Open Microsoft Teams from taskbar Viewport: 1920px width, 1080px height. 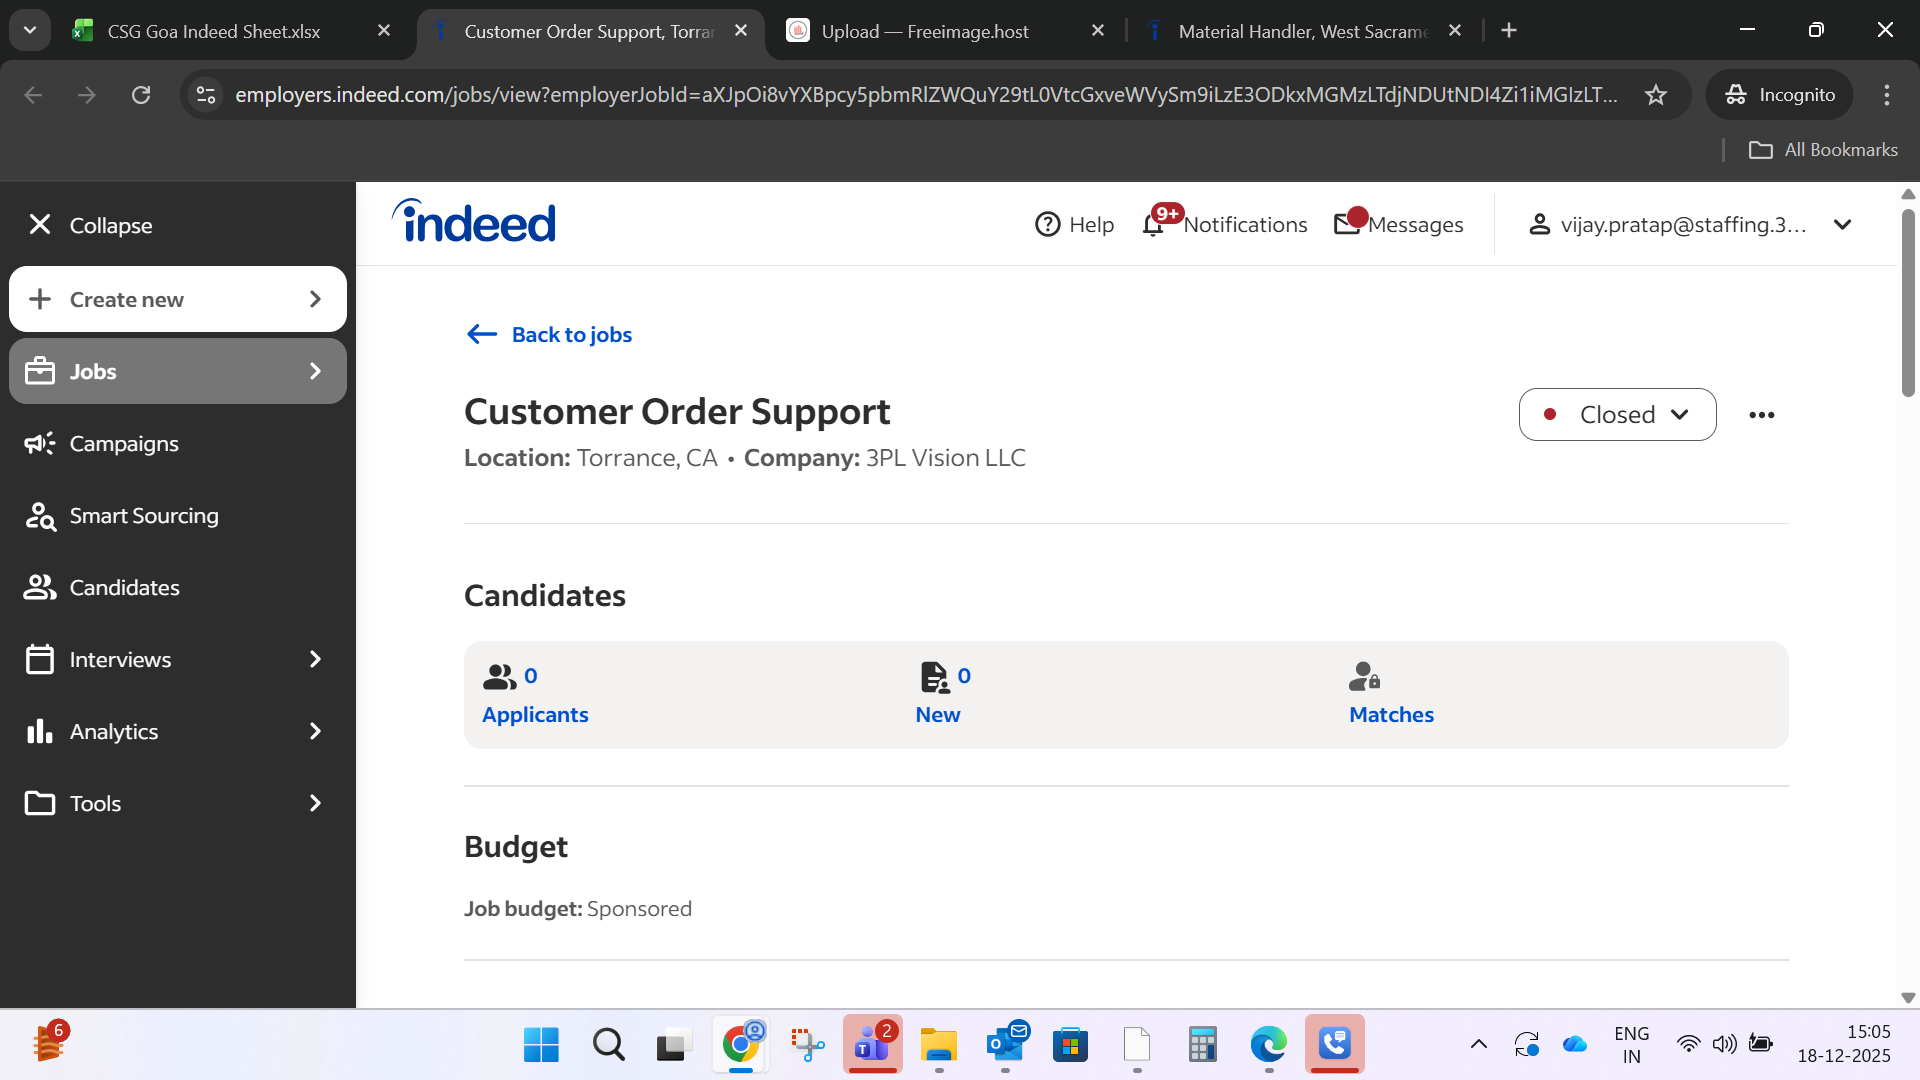(x=872, y=1045)
